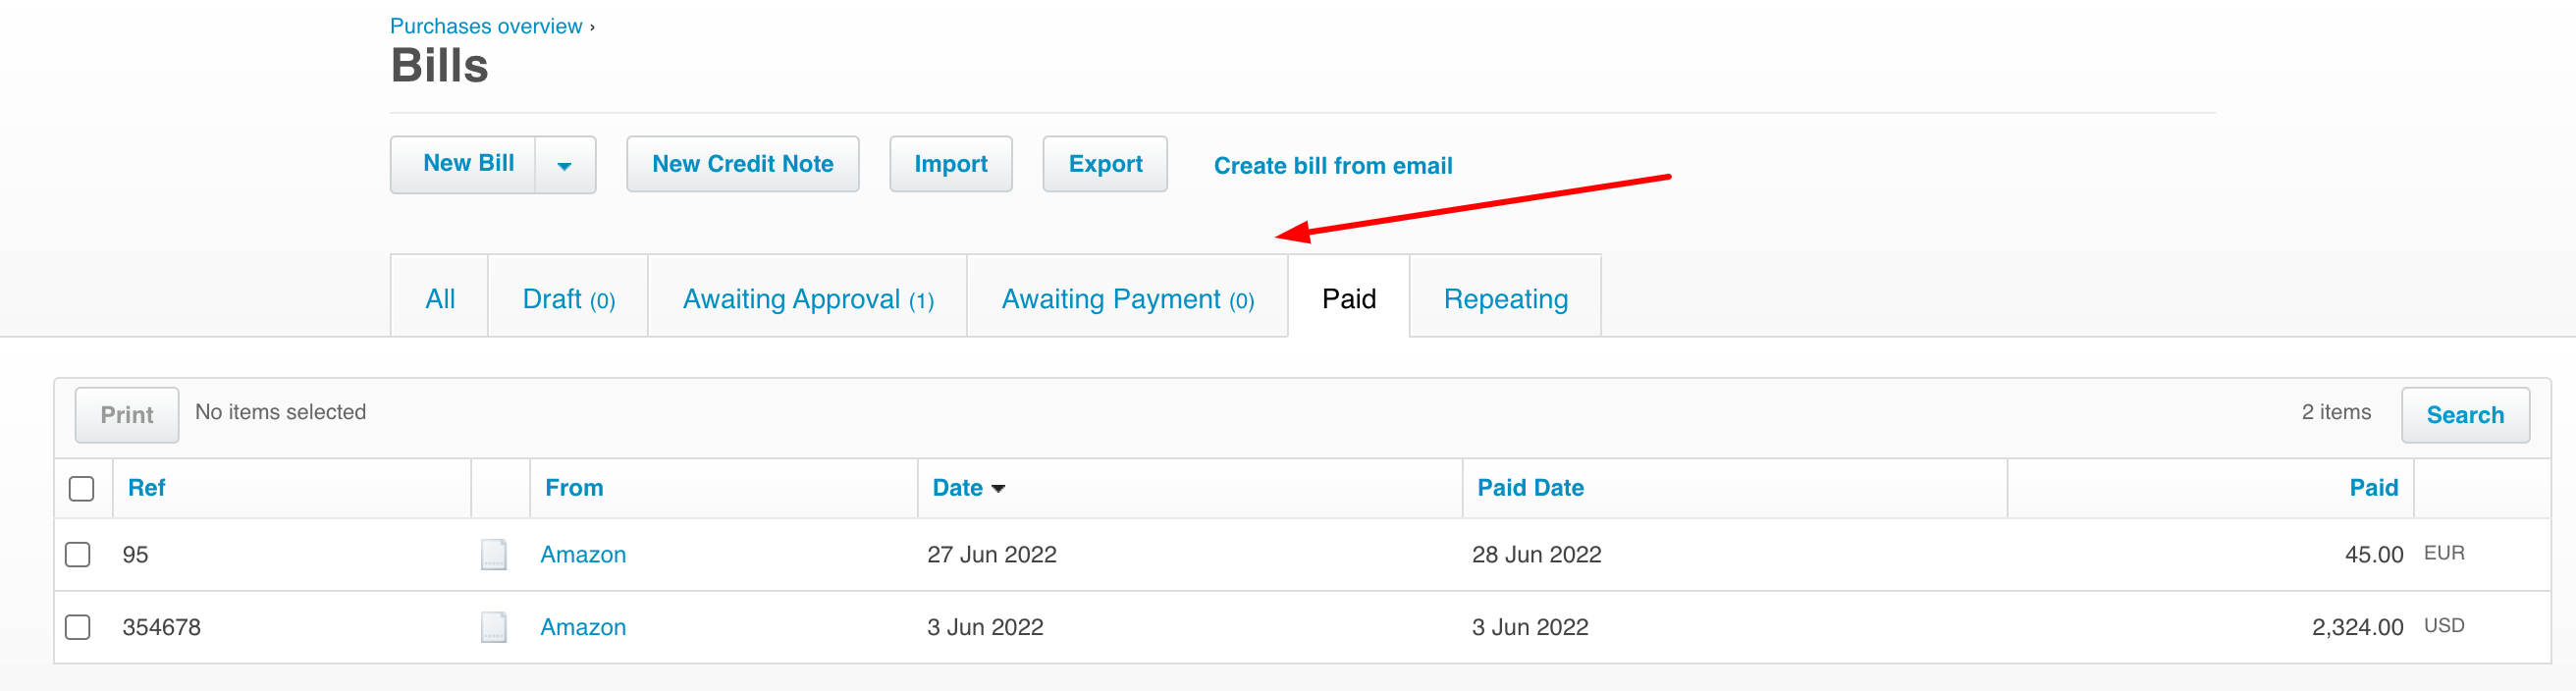Click the Import button
2576x691 pixels.
click(951, 164)
